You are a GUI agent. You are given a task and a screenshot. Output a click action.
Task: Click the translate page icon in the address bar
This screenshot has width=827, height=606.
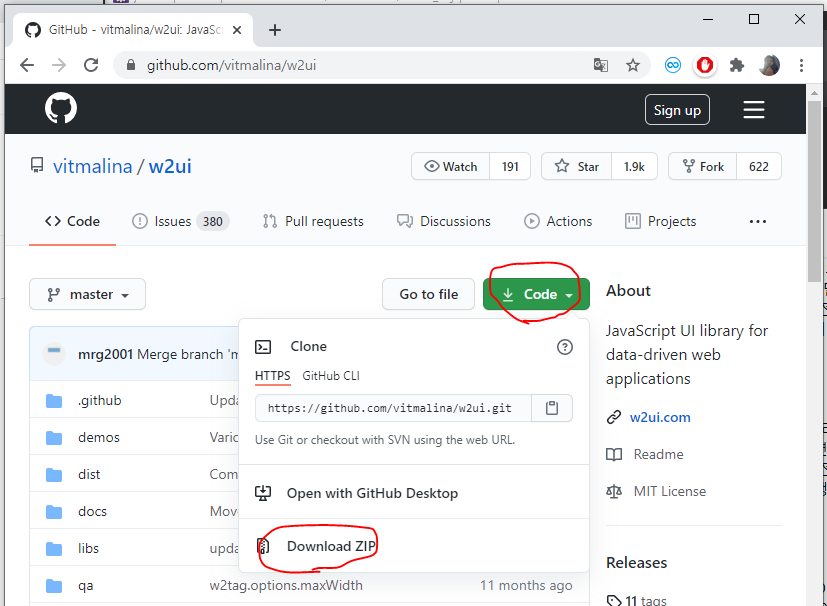tap(601, 65)
